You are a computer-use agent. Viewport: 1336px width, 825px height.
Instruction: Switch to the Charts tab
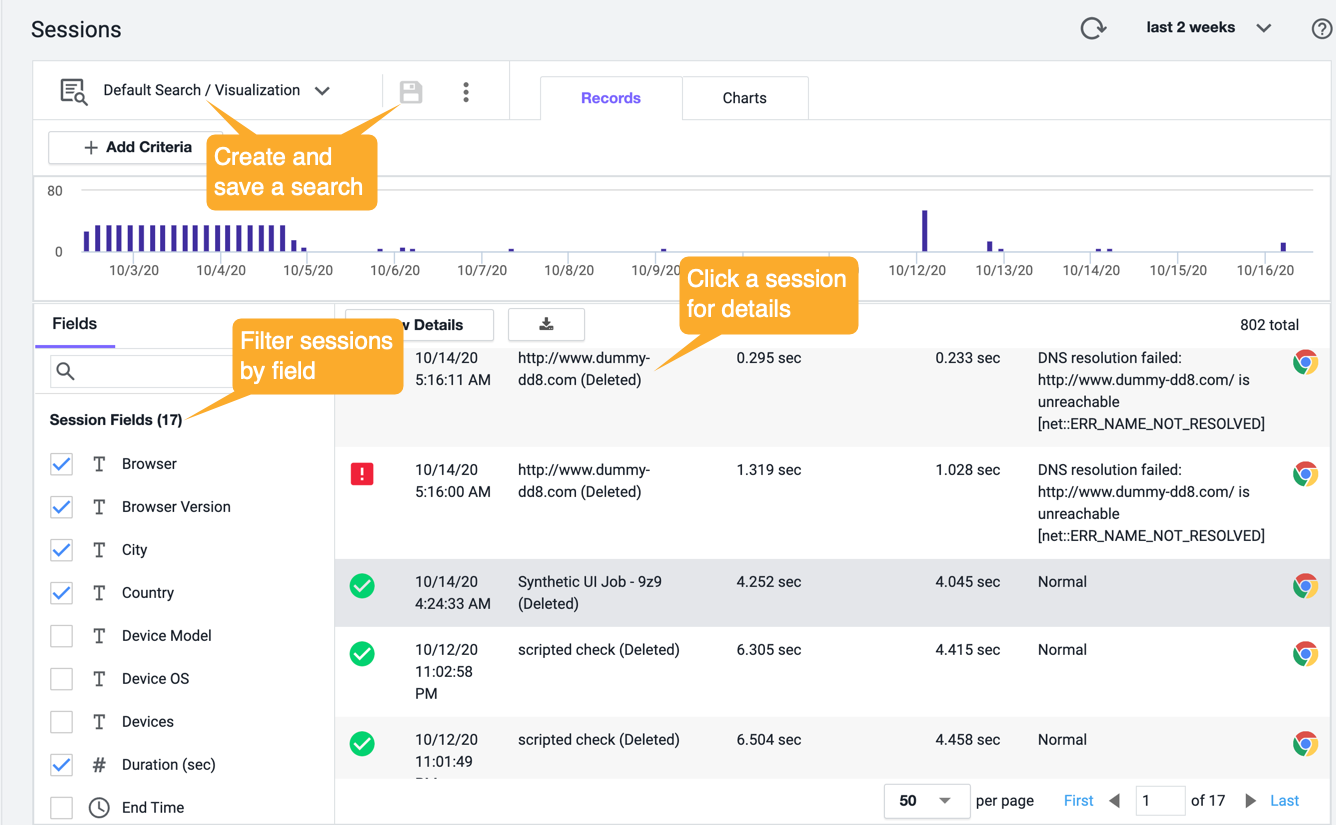pos(745,98)
